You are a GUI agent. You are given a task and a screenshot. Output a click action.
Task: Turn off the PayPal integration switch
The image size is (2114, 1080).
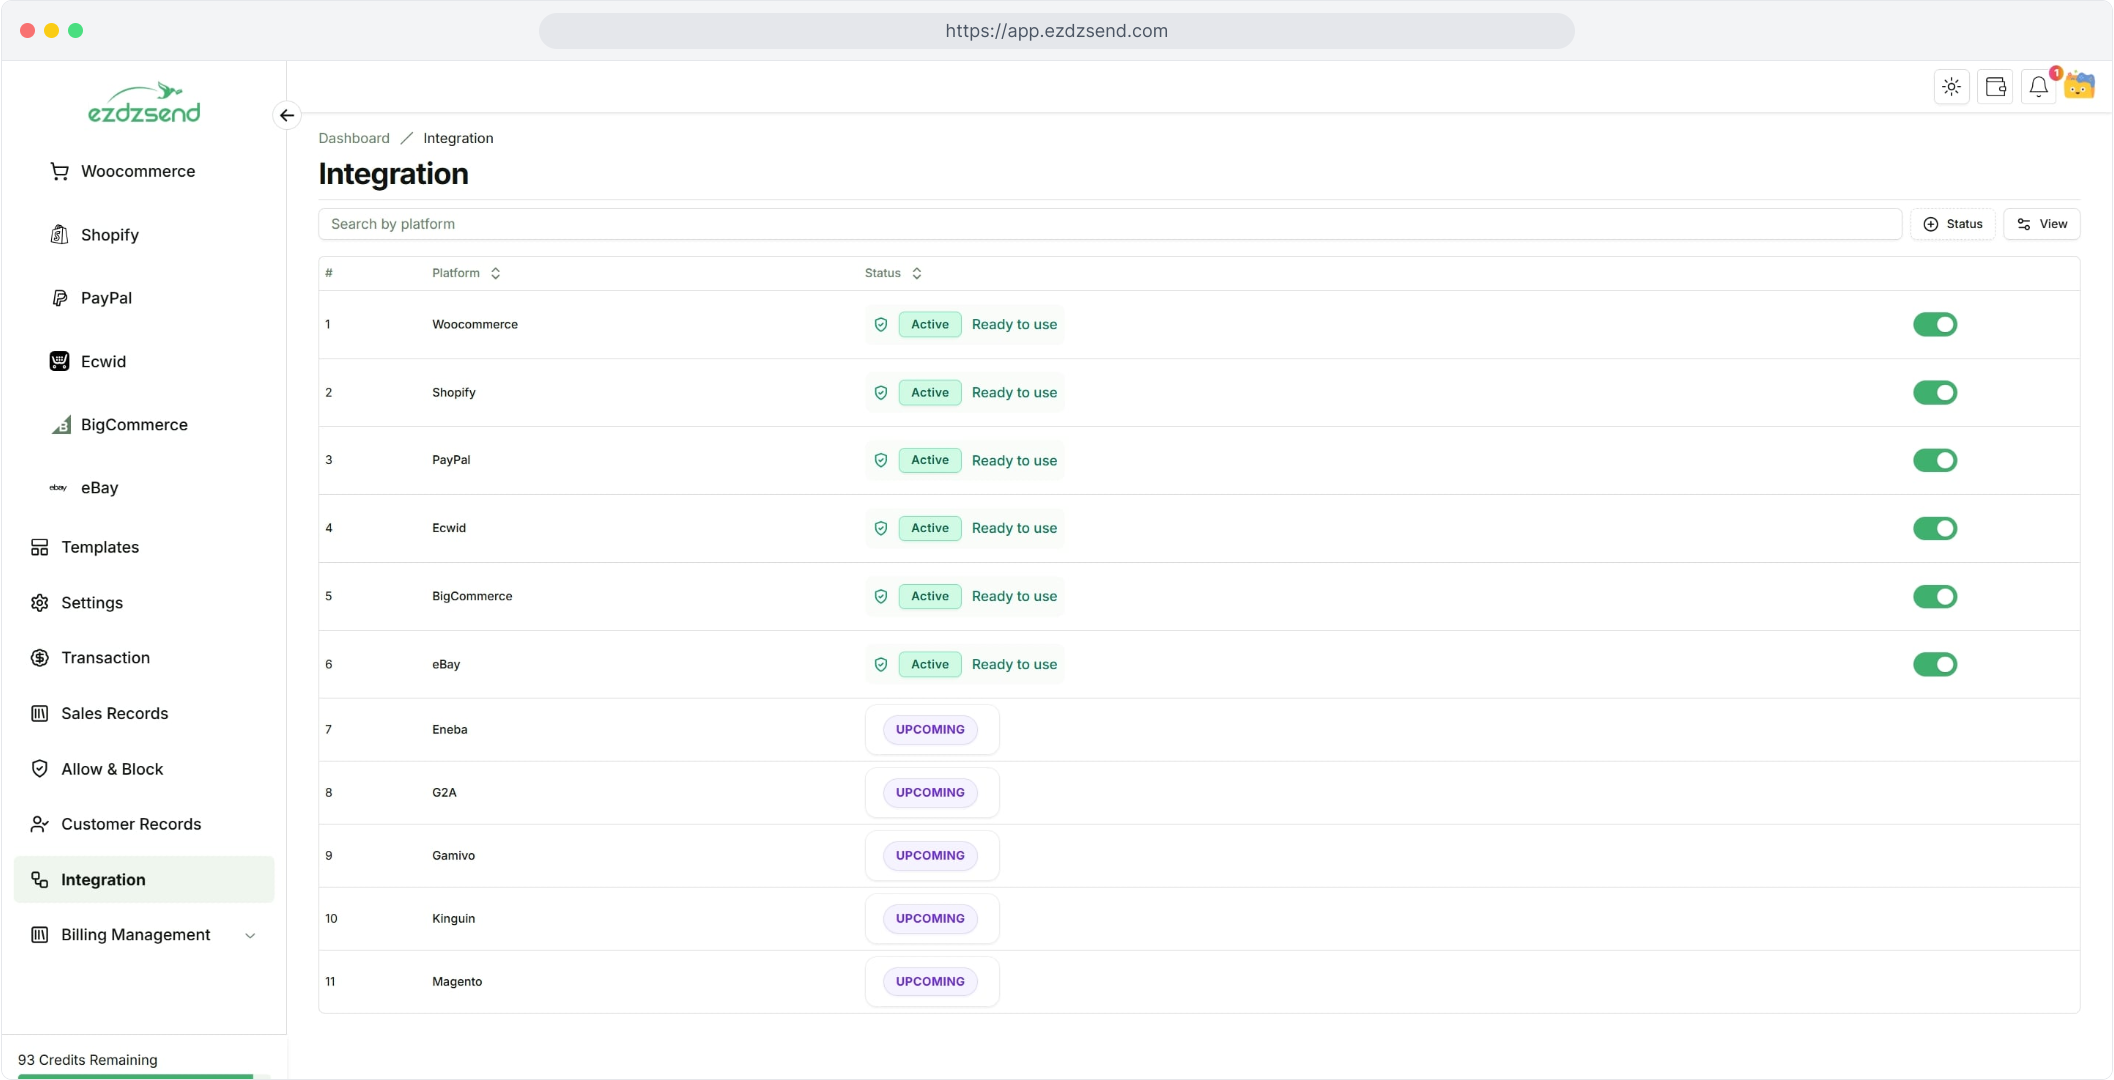(1934, 460)
